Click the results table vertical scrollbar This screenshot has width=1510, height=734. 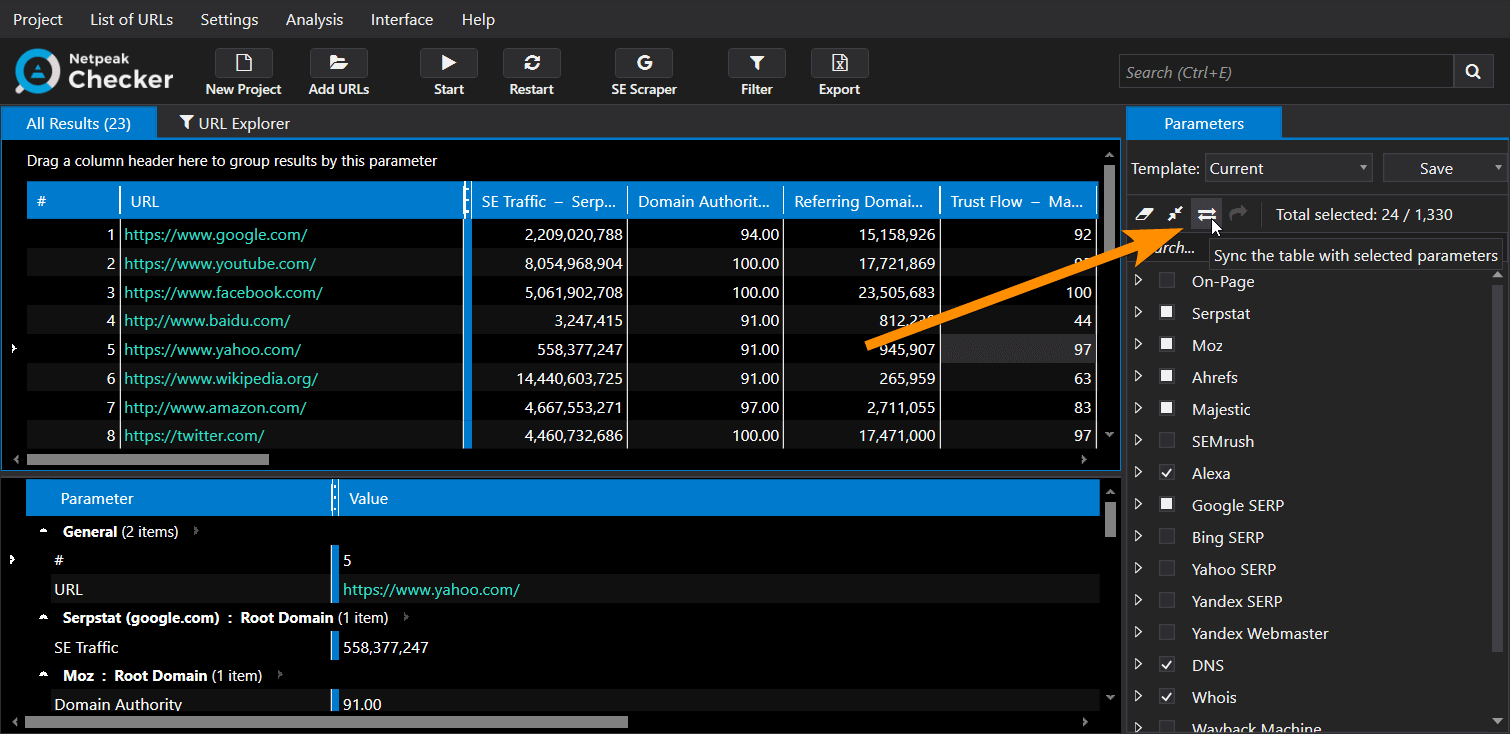(1108, 210)
